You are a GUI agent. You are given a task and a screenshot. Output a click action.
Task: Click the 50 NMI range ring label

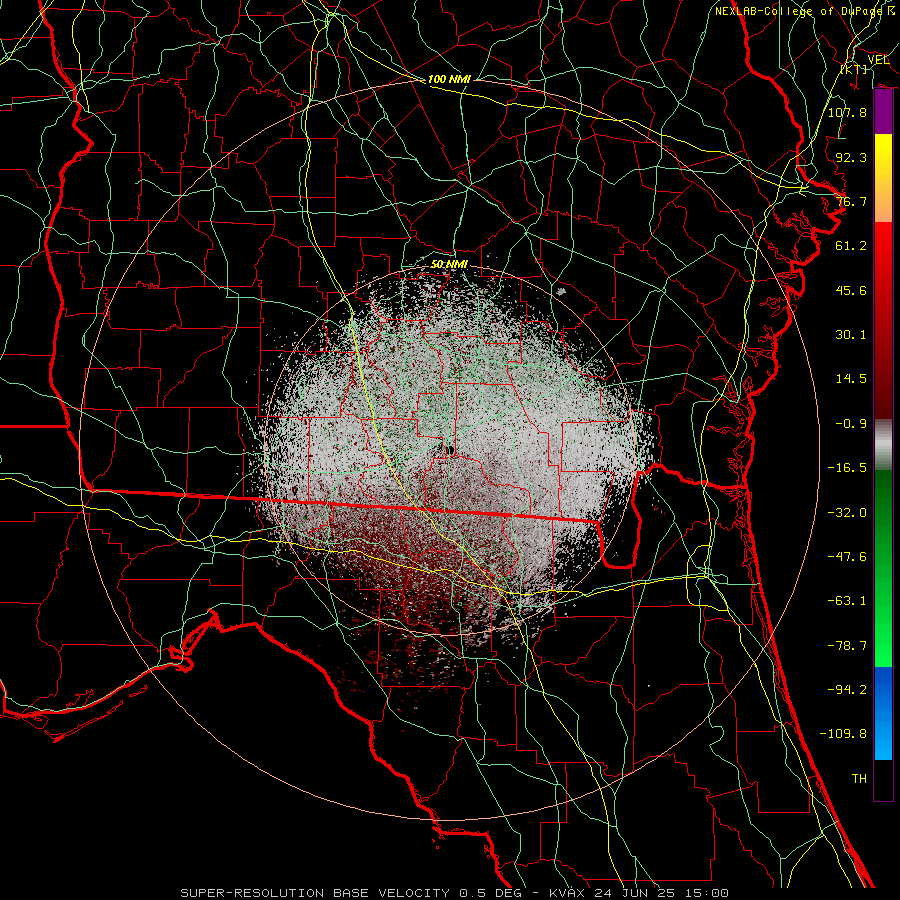(x=449, y=264)
